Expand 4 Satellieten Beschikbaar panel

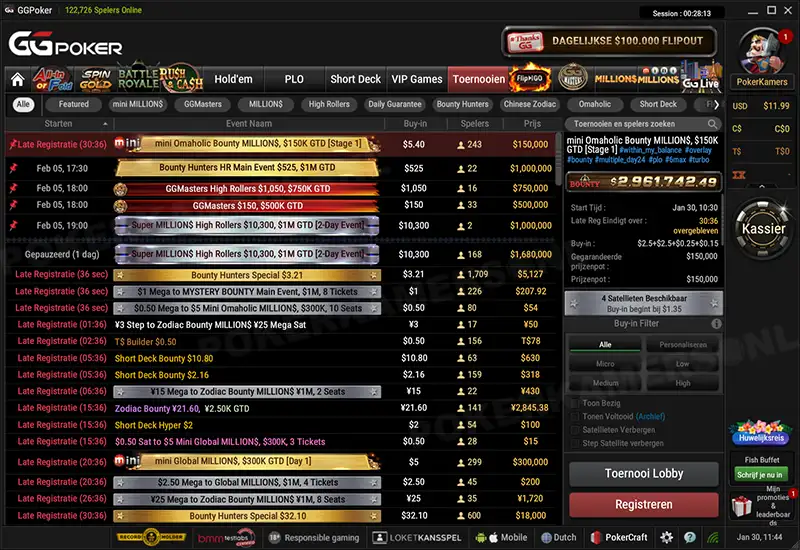point(643,303)
